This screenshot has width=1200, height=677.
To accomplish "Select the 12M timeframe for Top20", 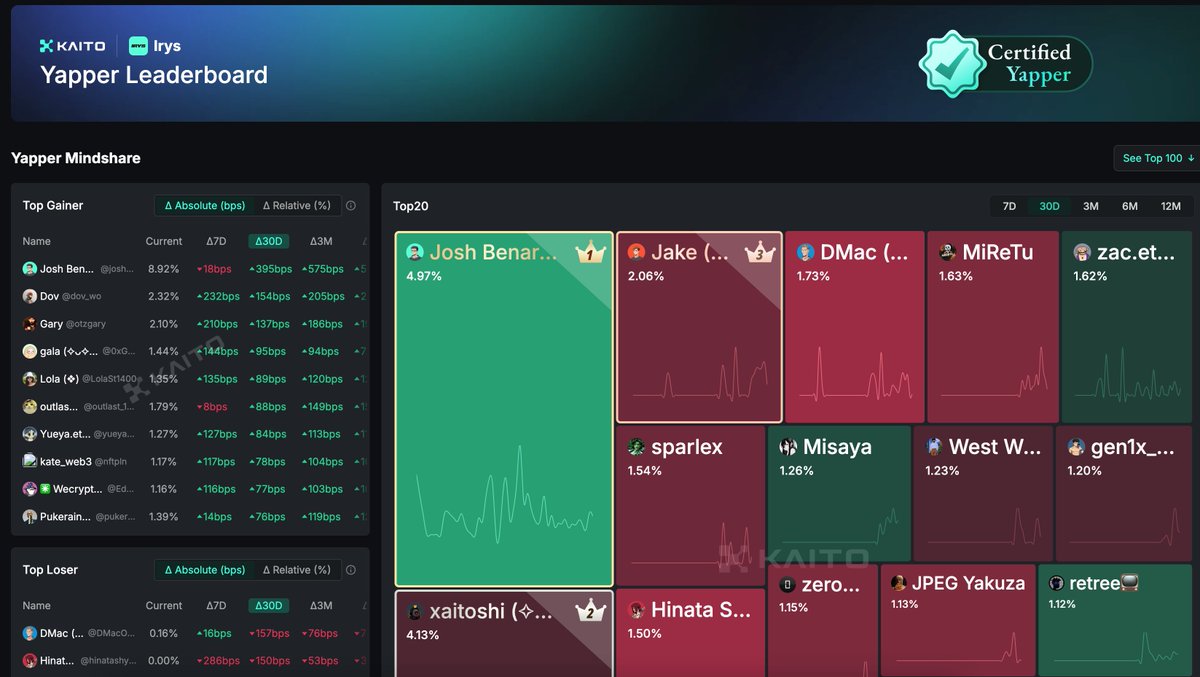I will (x=1171, y=207).
